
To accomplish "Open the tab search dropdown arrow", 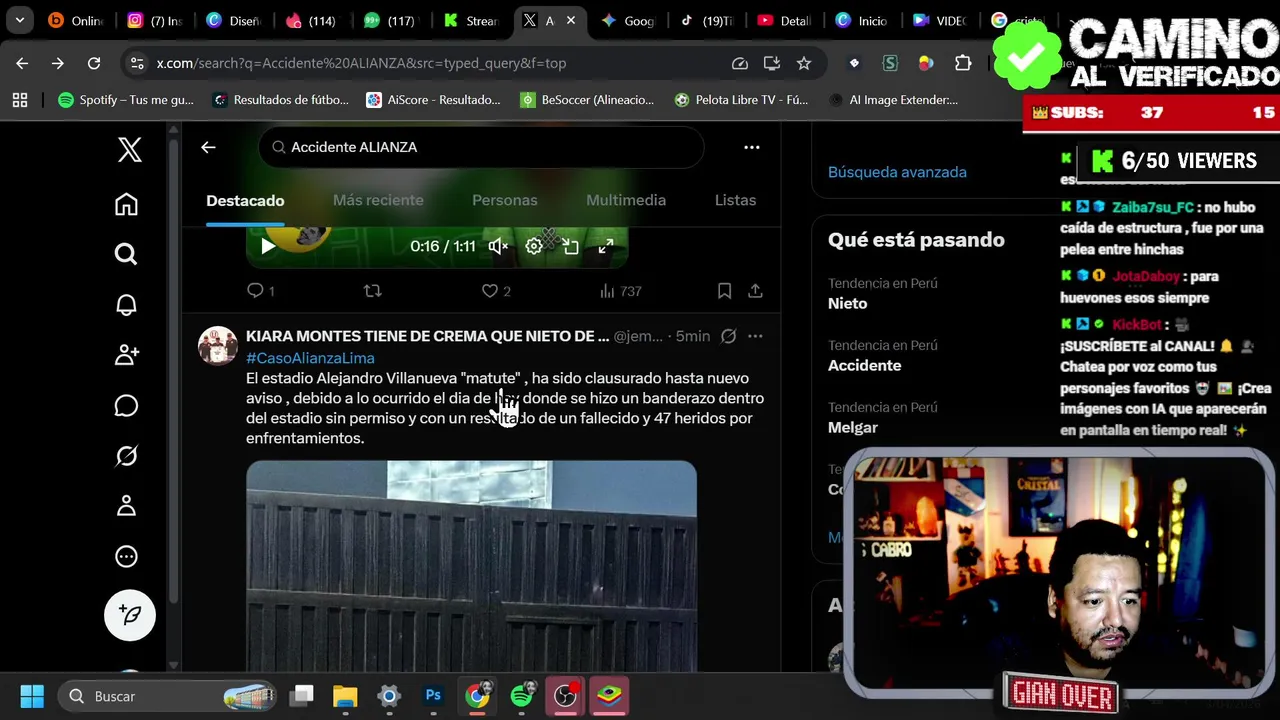I will [x=20, y=20].
